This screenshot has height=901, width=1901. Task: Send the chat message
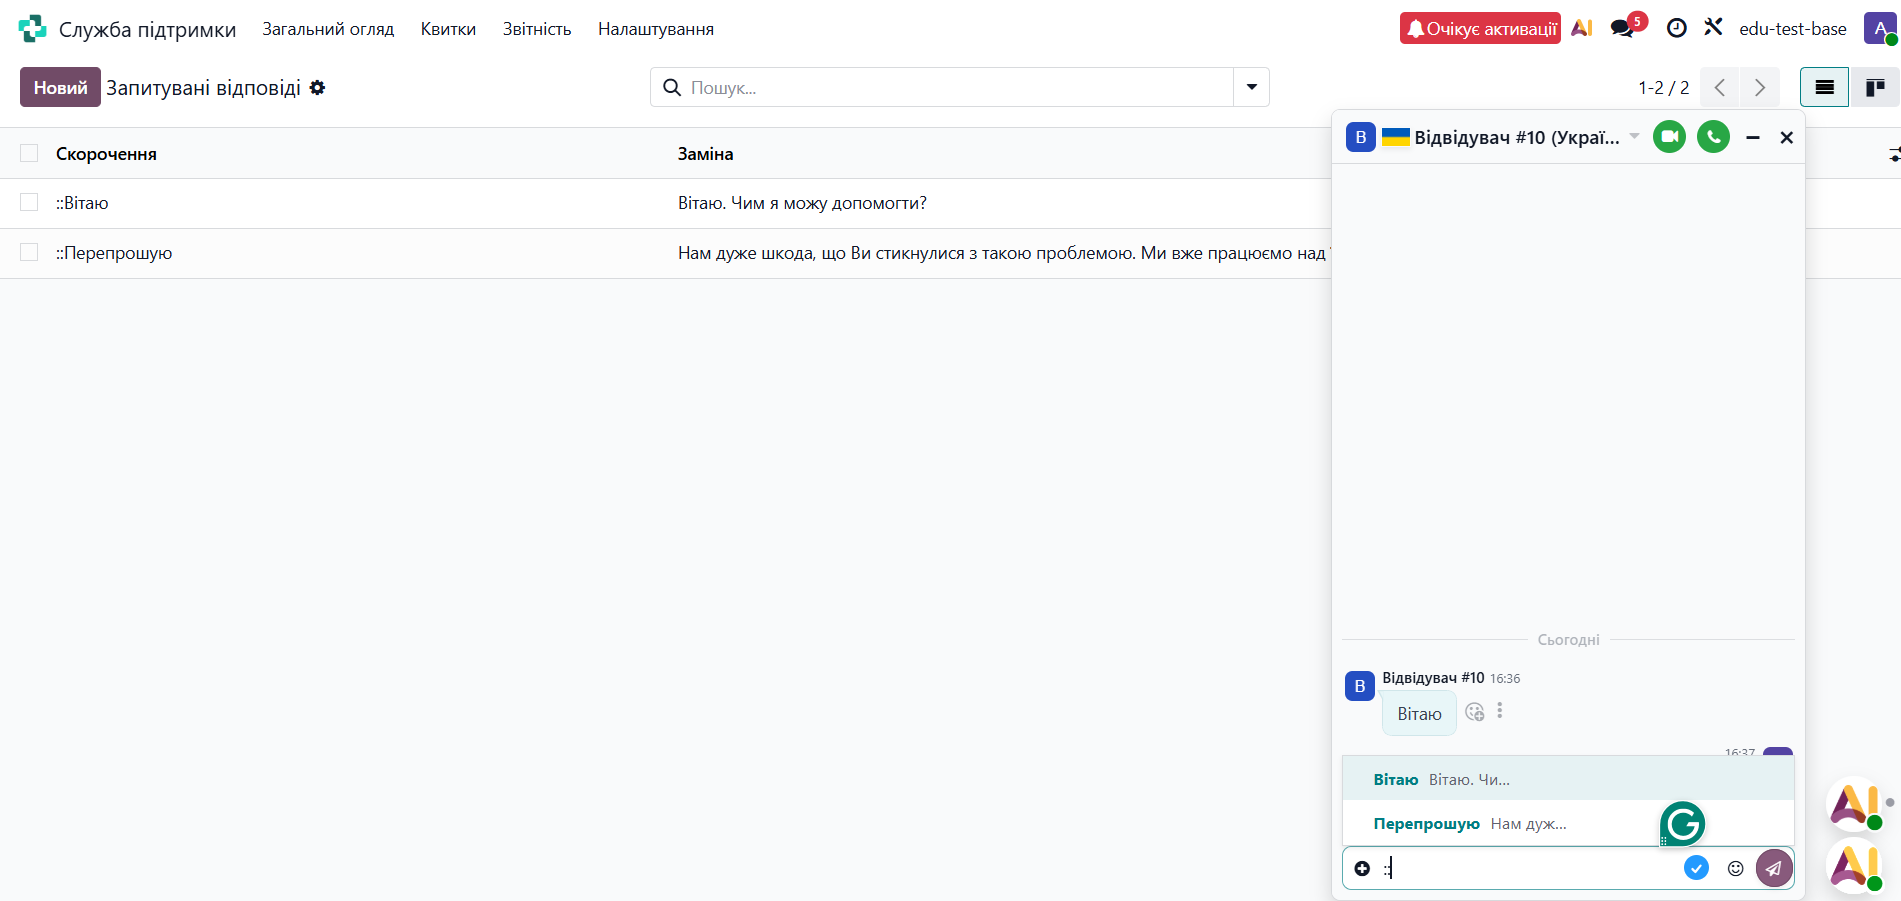(x=1773, y=868)
